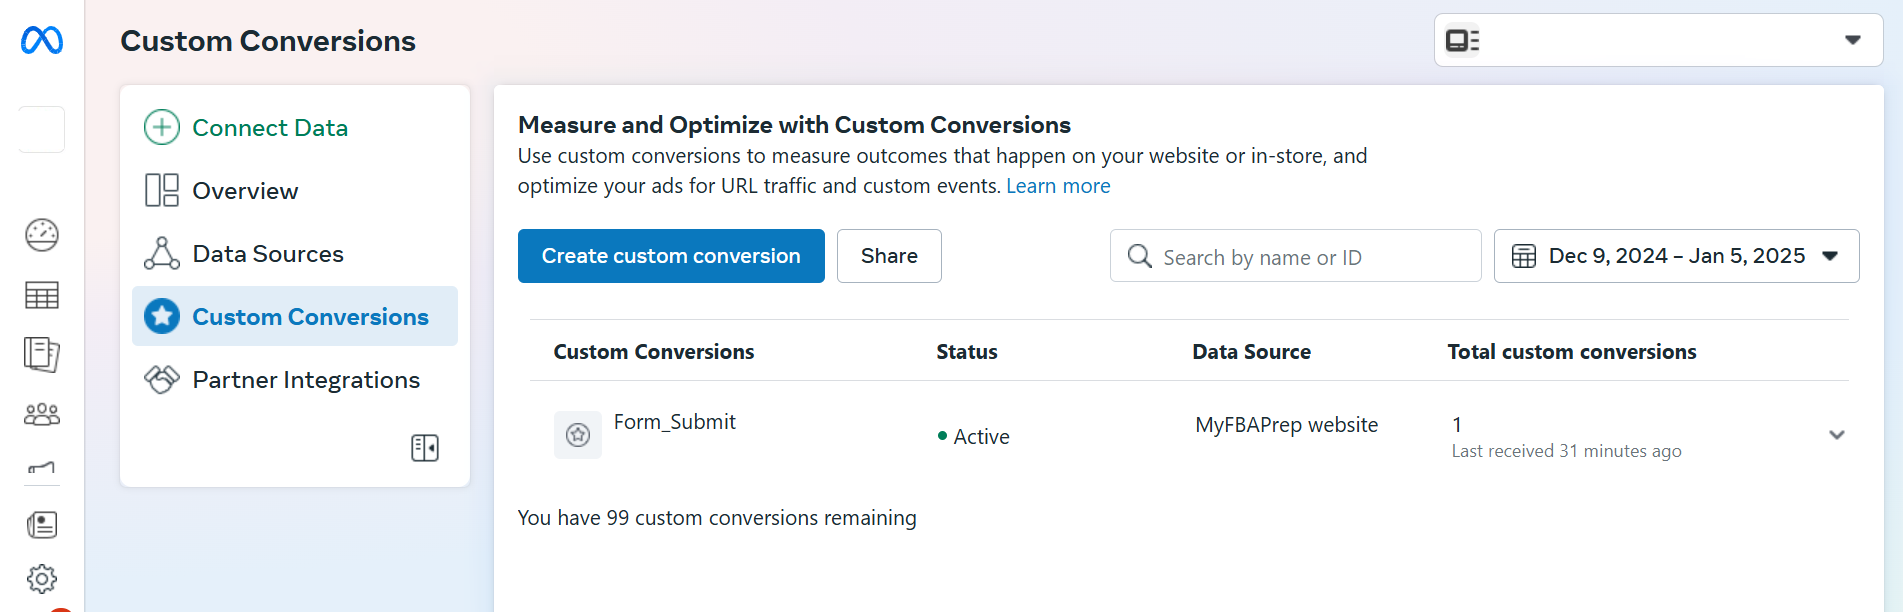Open the table grid icon in left rail
The height and width of the screenshot is (612, 1903).
[x=42, y=295]
